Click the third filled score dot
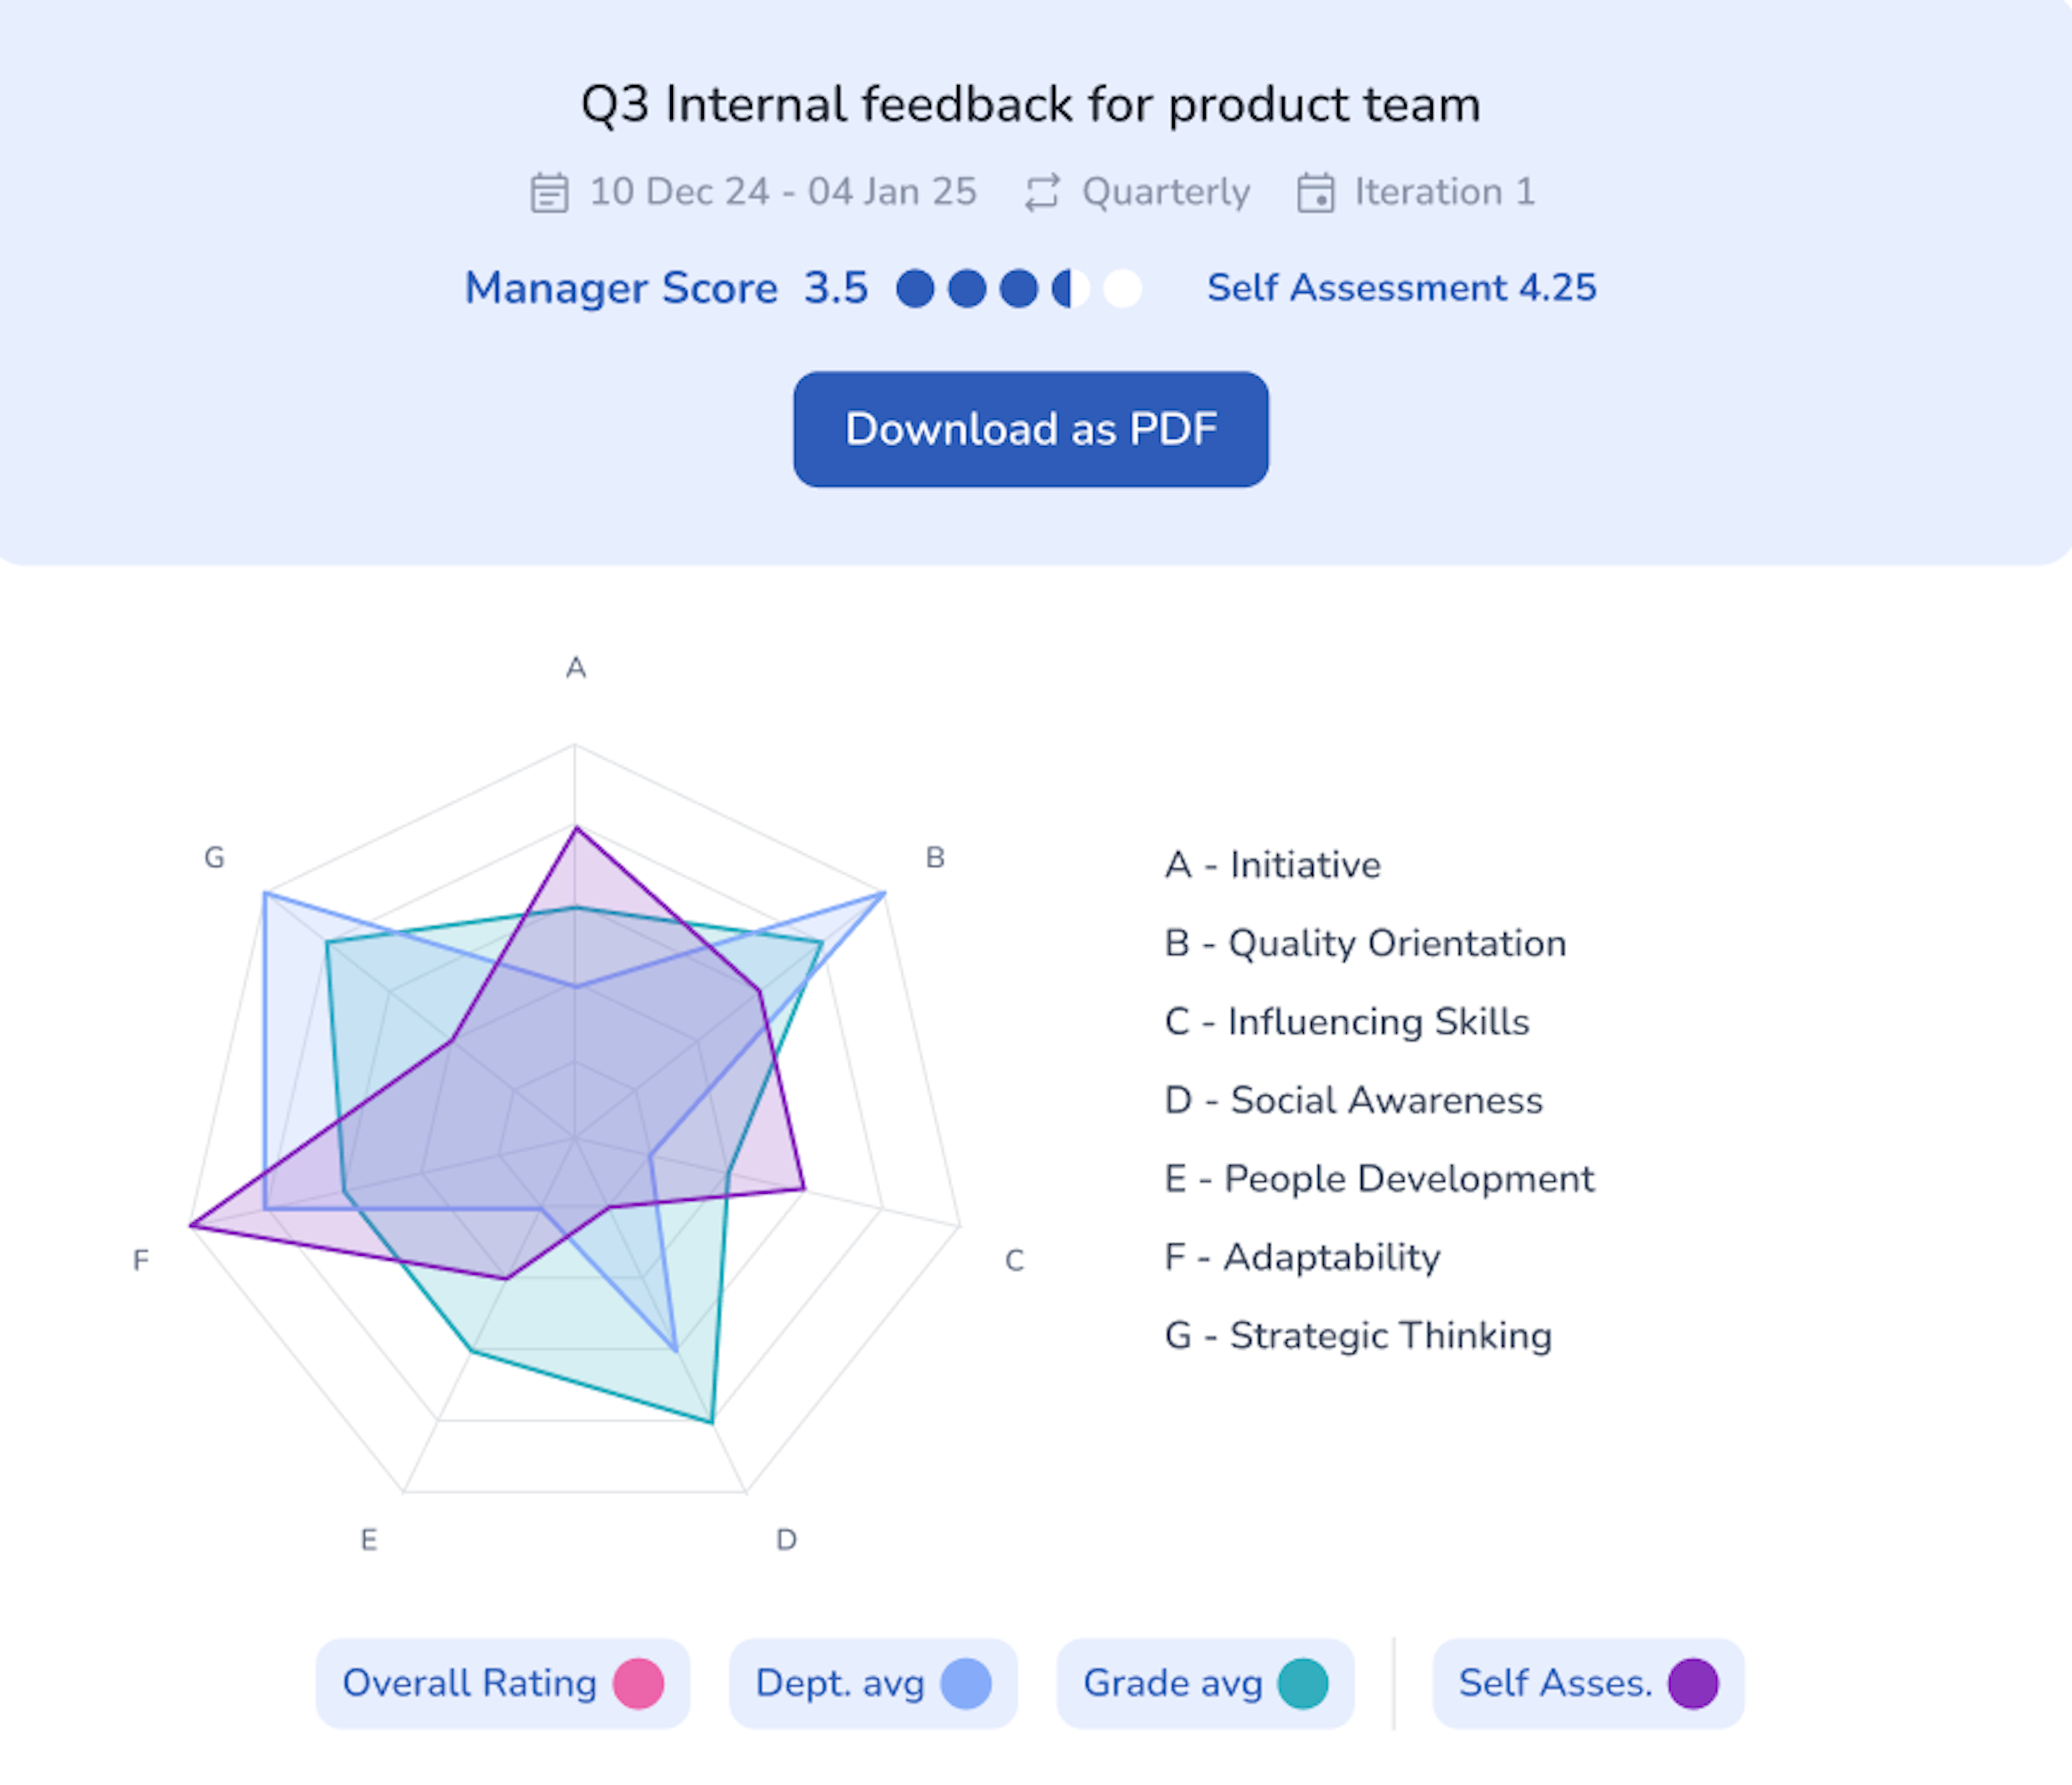2072x1785 pixels. point(1019,288)
